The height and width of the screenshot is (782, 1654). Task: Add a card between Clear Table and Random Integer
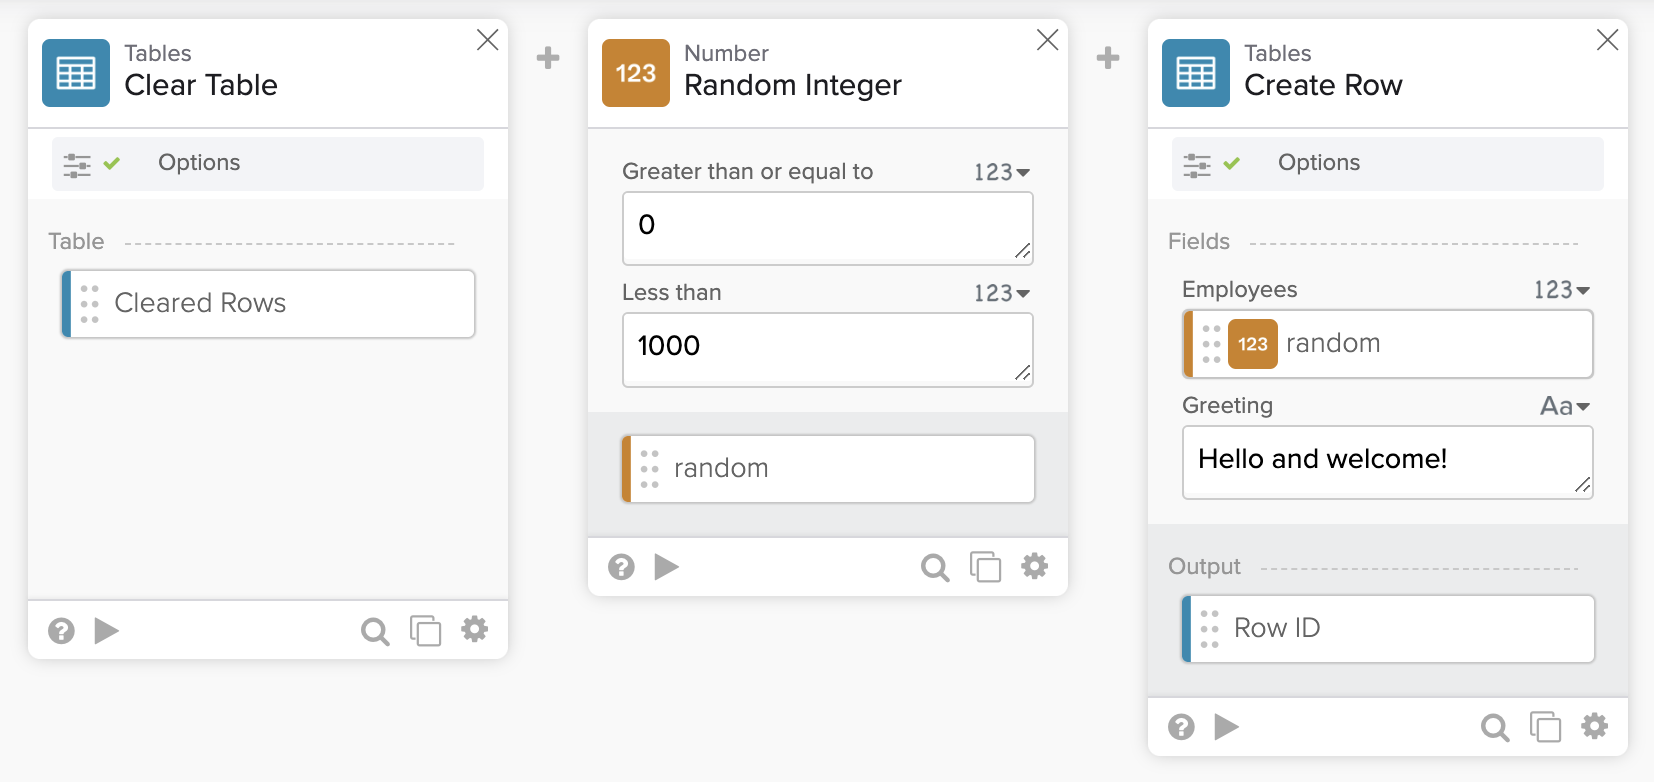[x=548, y=58]
